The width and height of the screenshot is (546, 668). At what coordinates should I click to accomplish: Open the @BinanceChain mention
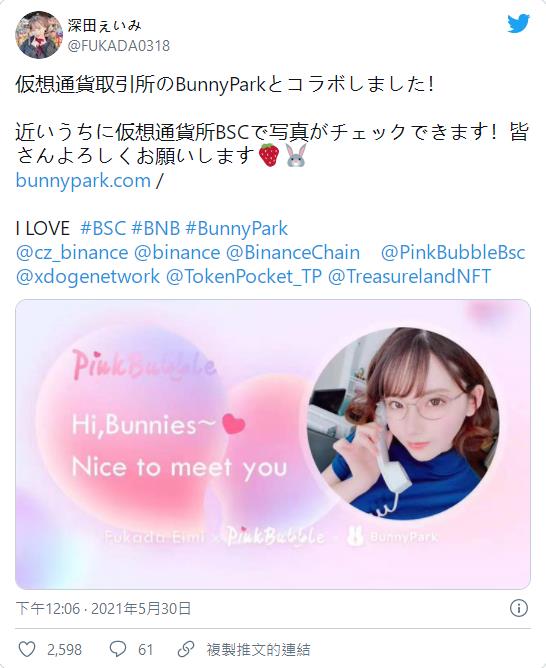[293, 253]
